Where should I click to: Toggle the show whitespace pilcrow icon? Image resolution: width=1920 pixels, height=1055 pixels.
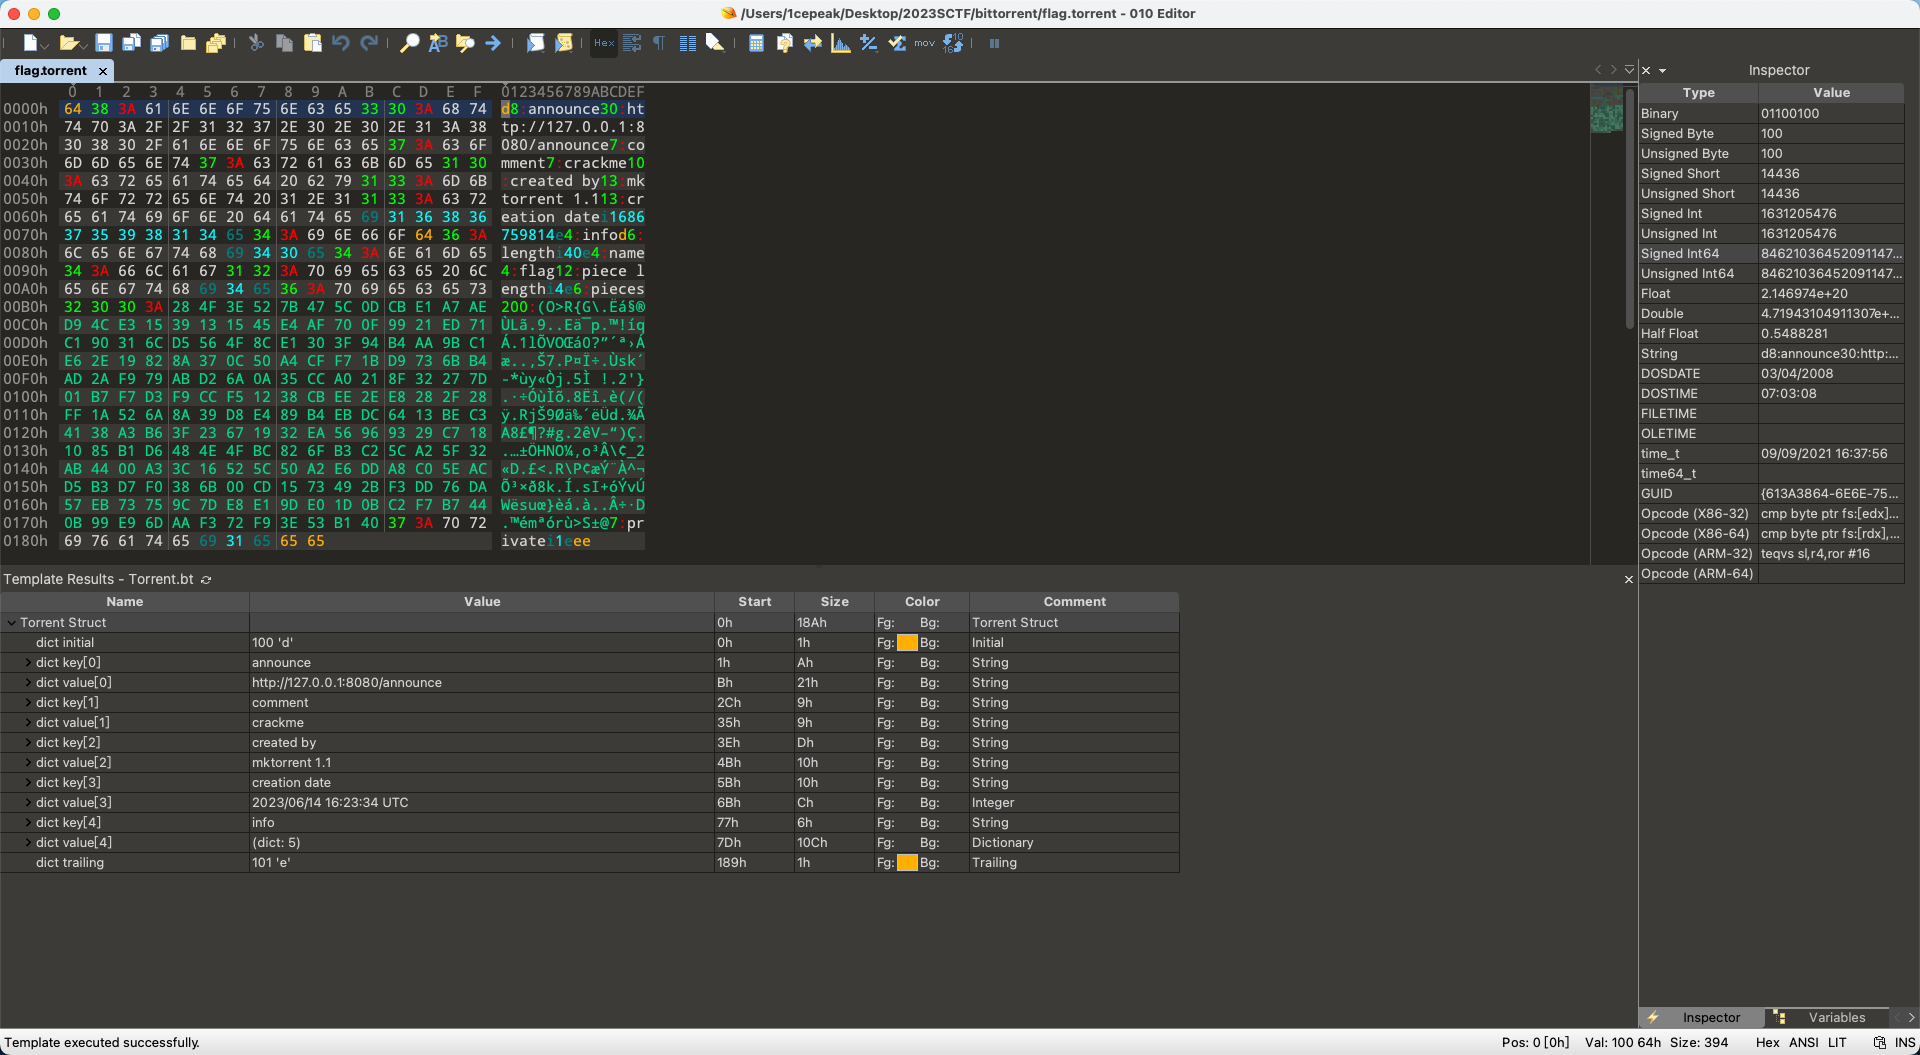[659, 43]
